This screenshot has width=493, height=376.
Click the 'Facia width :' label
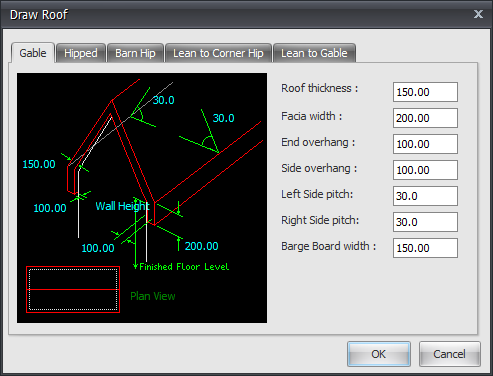pyautogui.click(x=312, y=116)
